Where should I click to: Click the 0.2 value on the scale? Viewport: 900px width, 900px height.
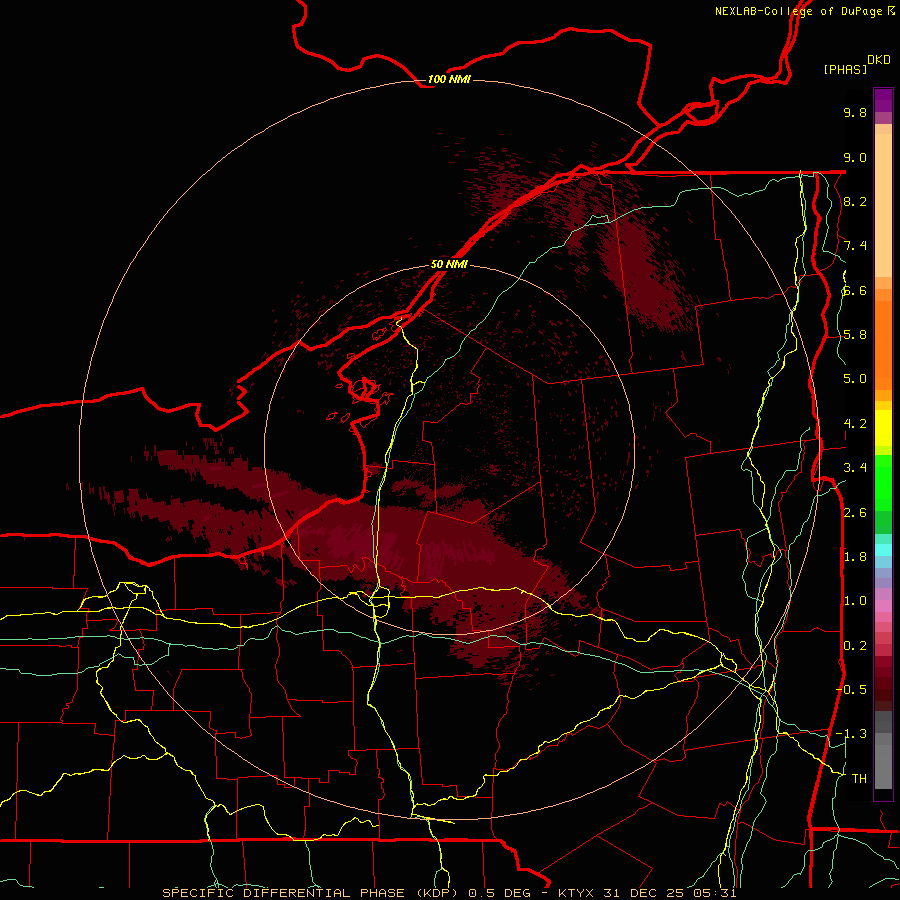(x=855, y=646)
